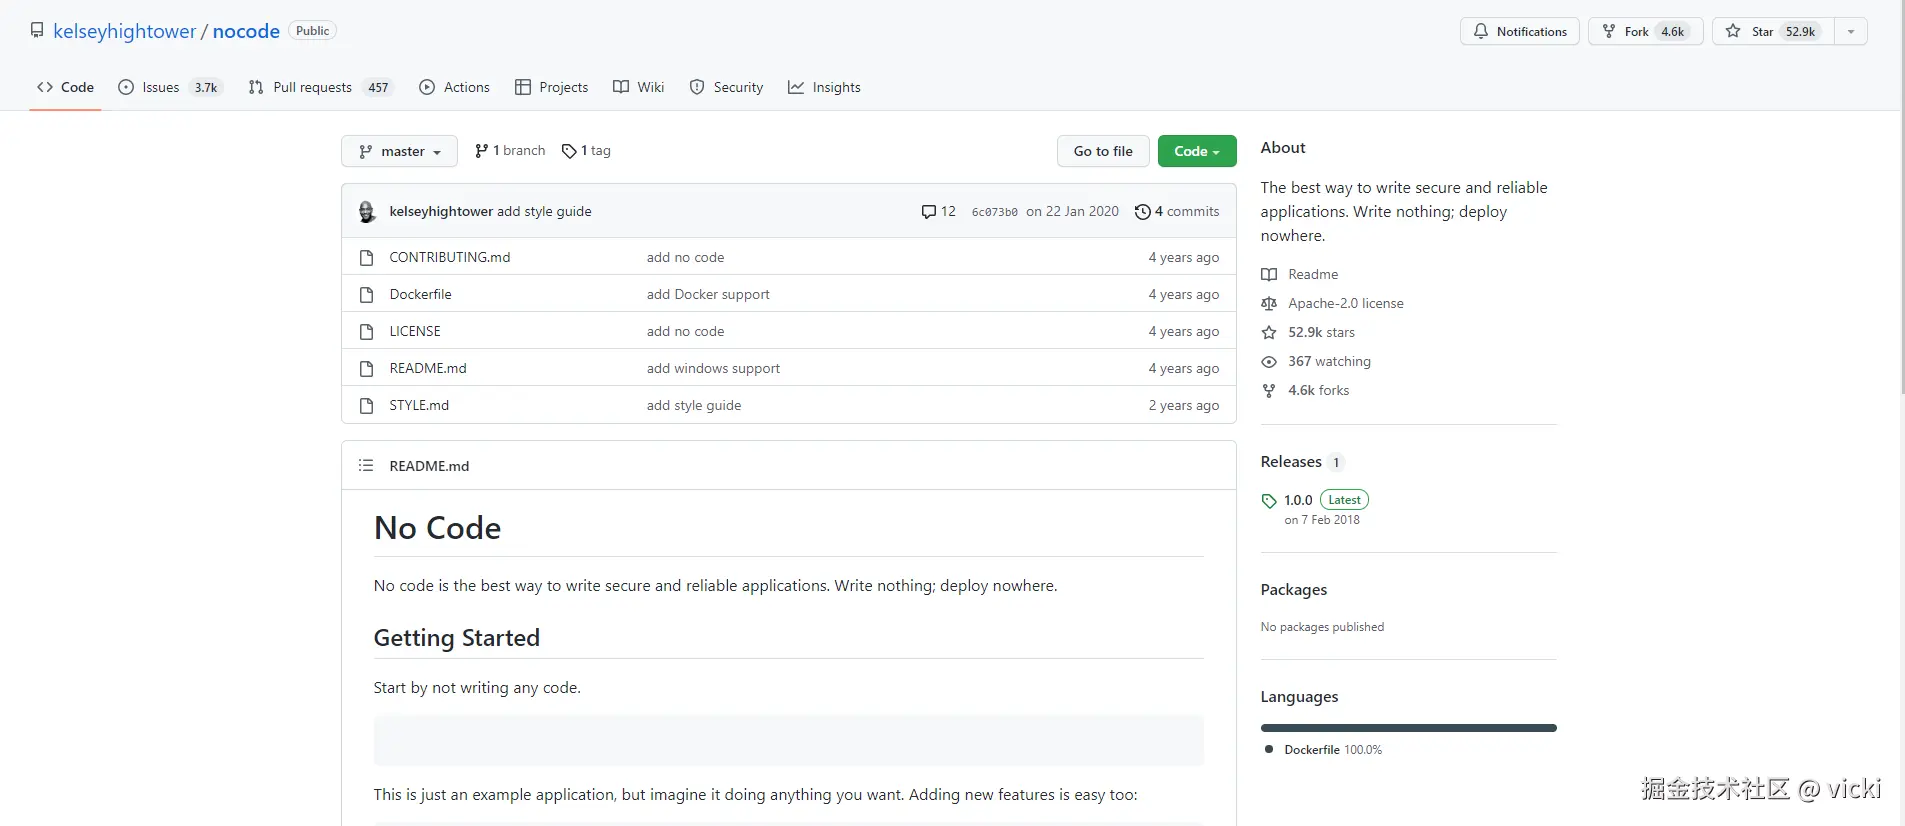
Task: Click the scales icon beside Apache-2.0 license
Action: tap(1269, 303)
